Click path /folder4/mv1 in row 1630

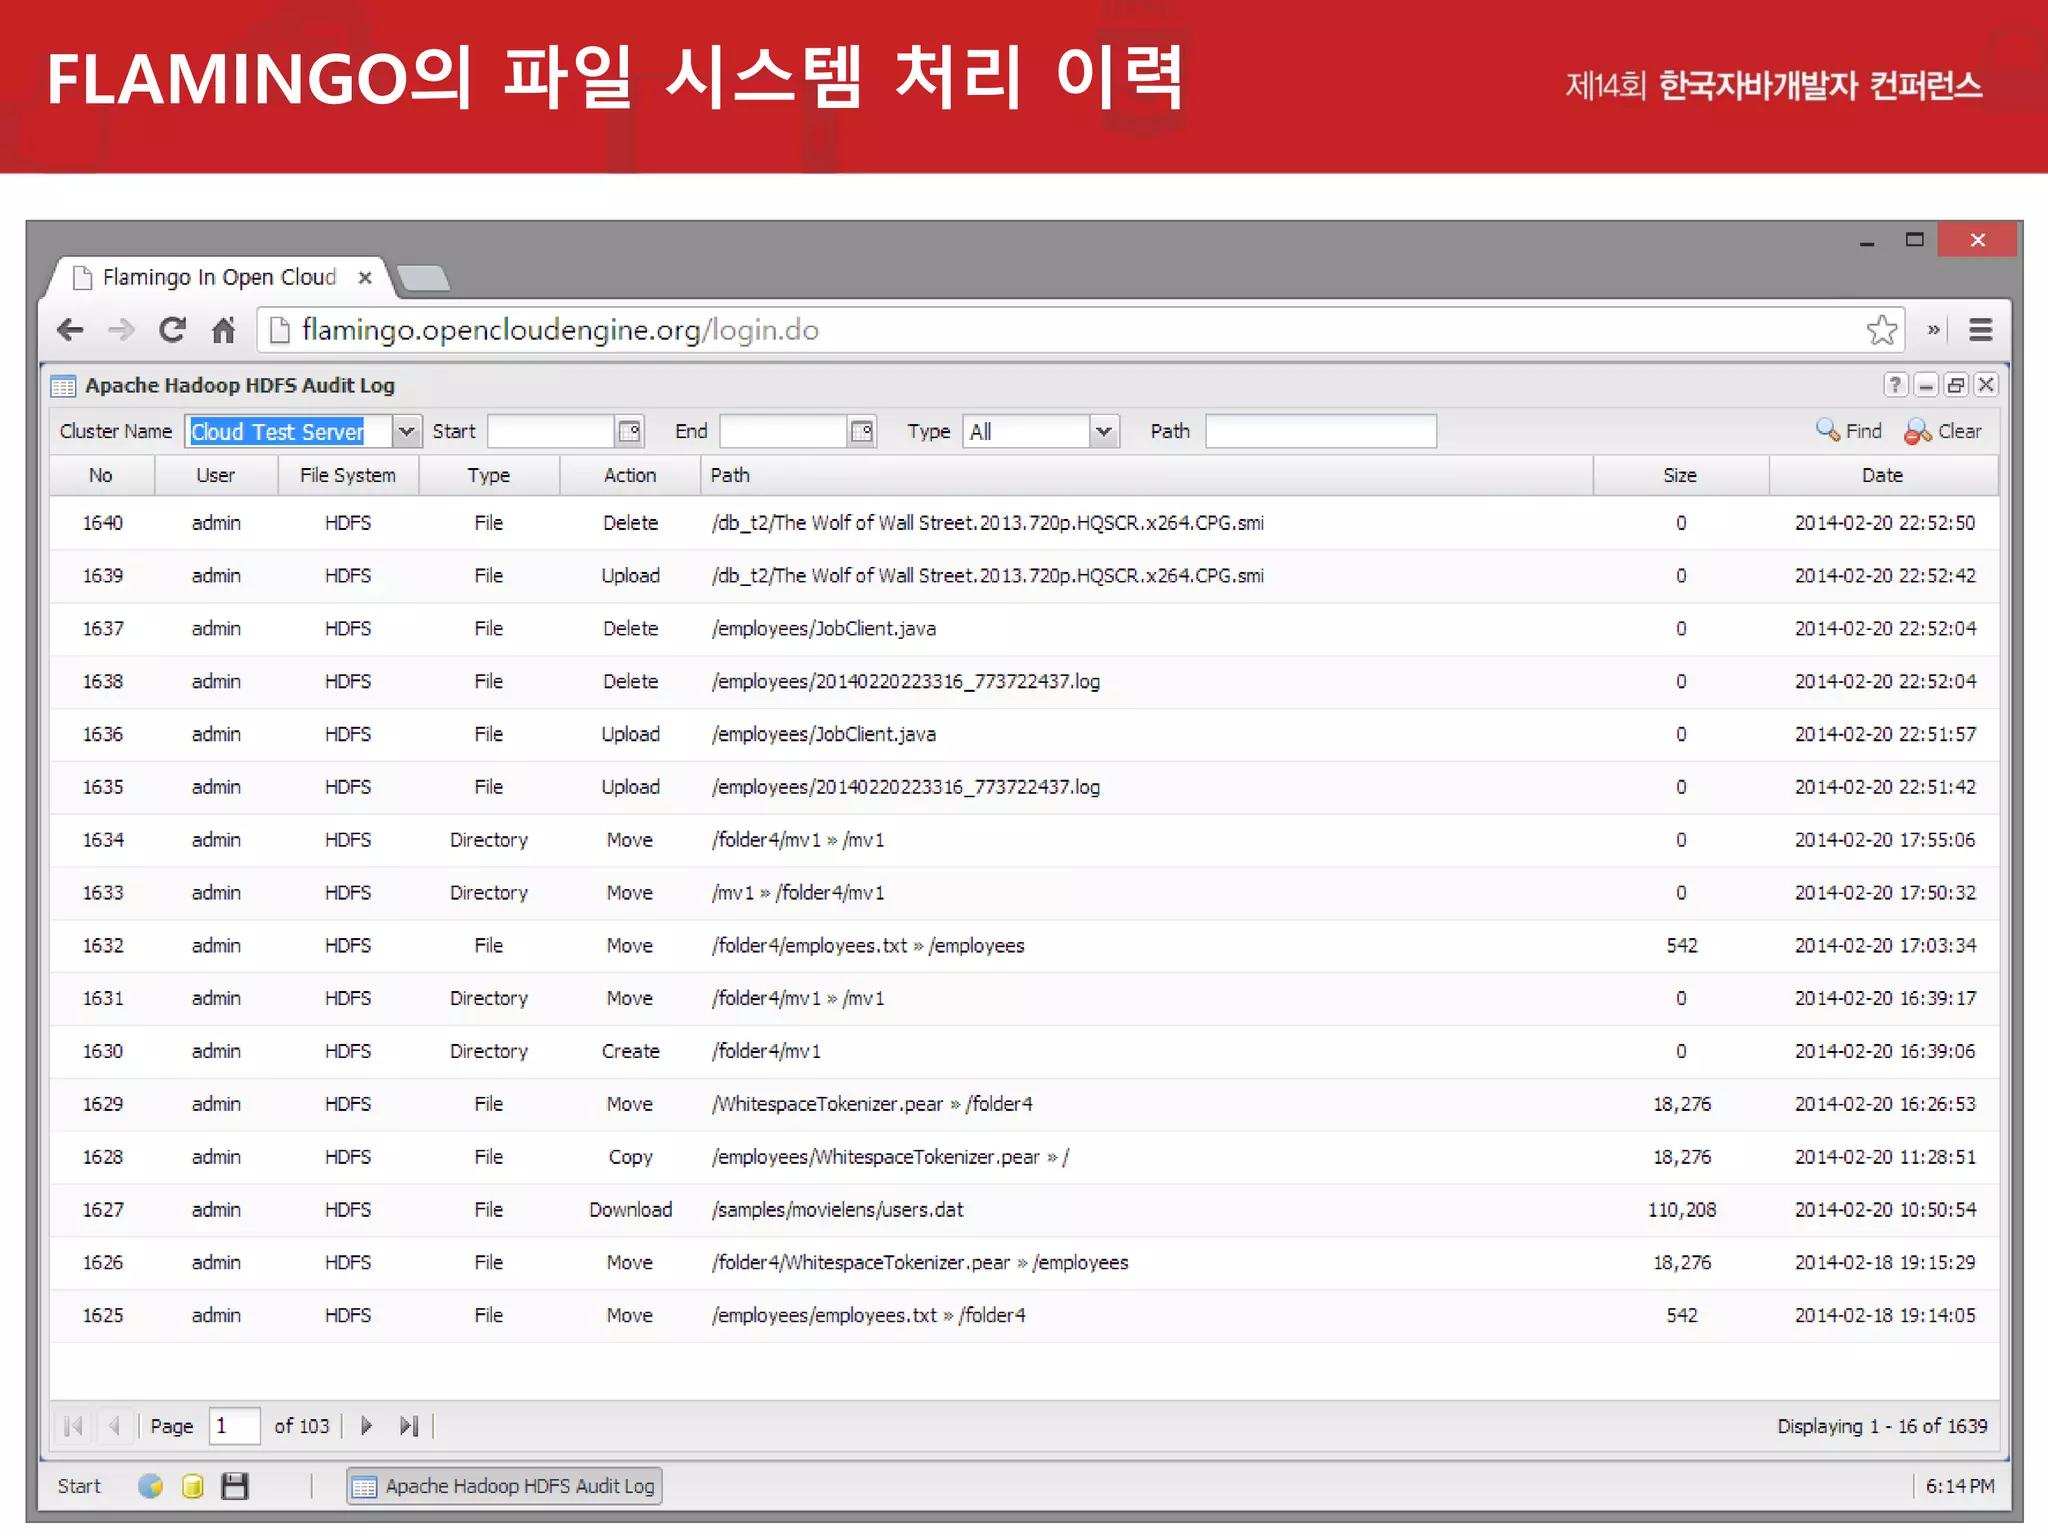[x=766, y=1052]
